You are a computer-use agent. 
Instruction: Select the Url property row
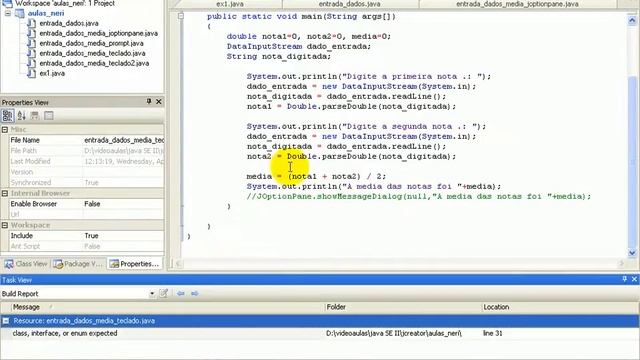tap(87, 214)
